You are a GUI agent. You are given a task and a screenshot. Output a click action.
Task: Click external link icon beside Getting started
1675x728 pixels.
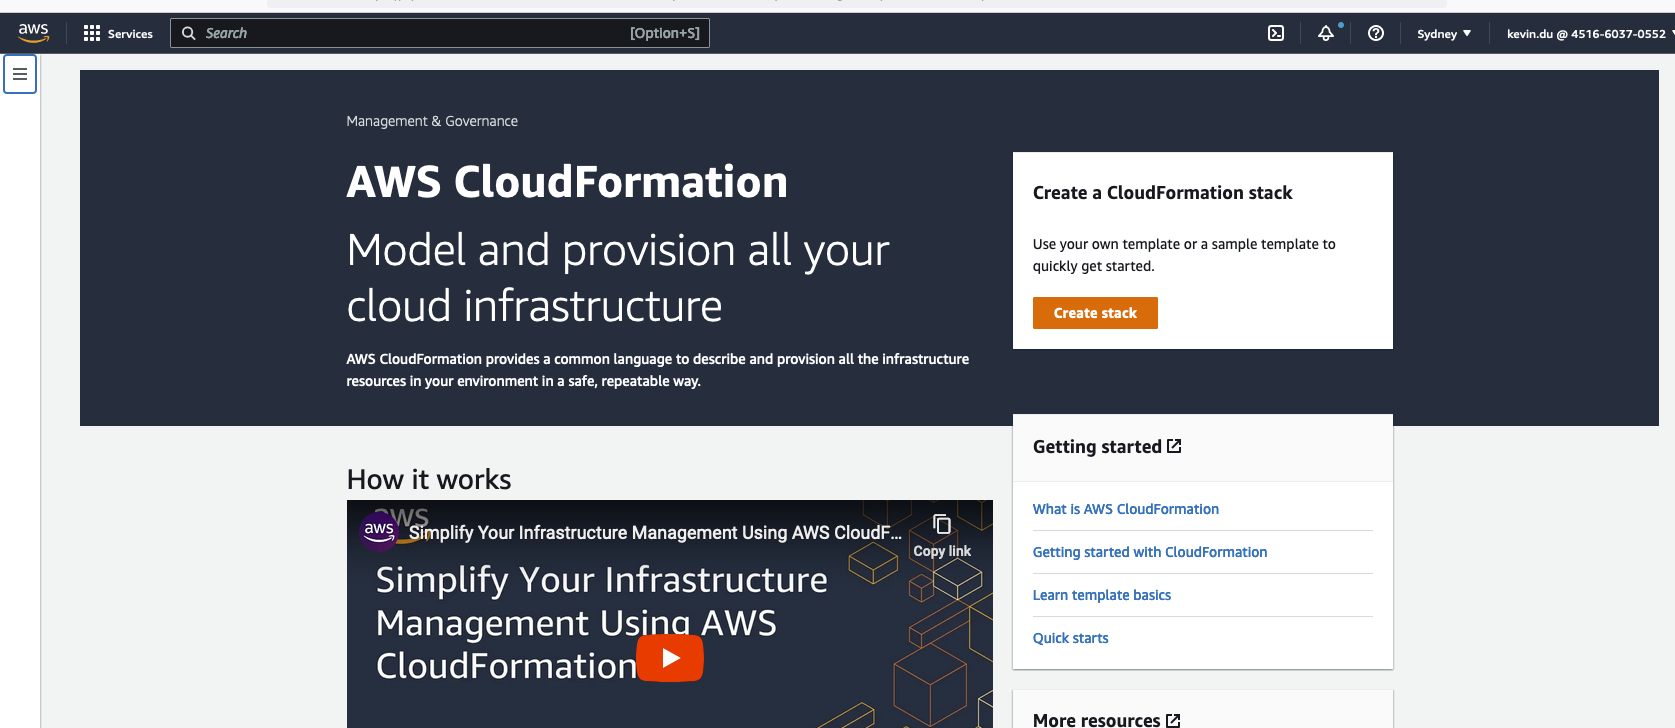point(1174,446)
